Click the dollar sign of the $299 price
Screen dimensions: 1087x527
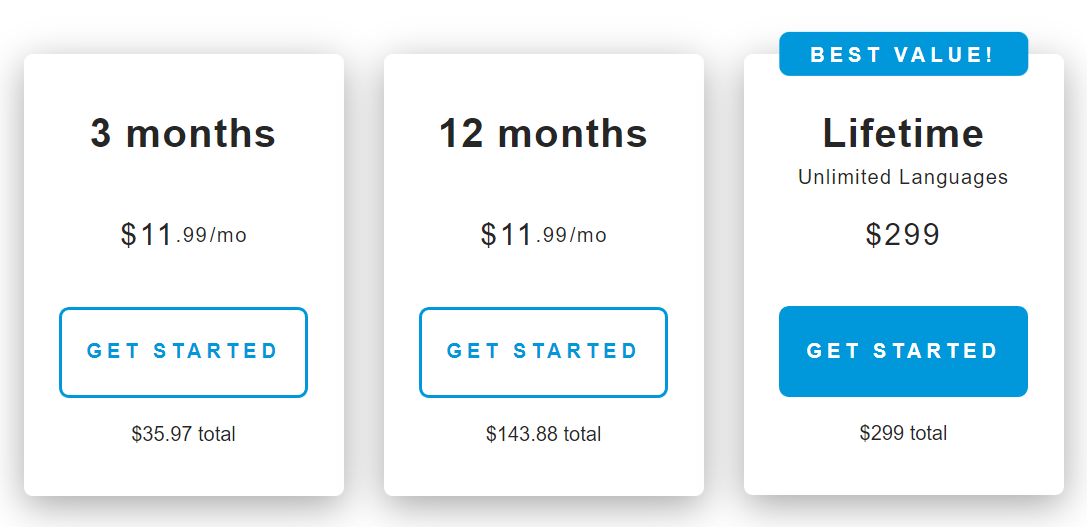click(874, 235)
